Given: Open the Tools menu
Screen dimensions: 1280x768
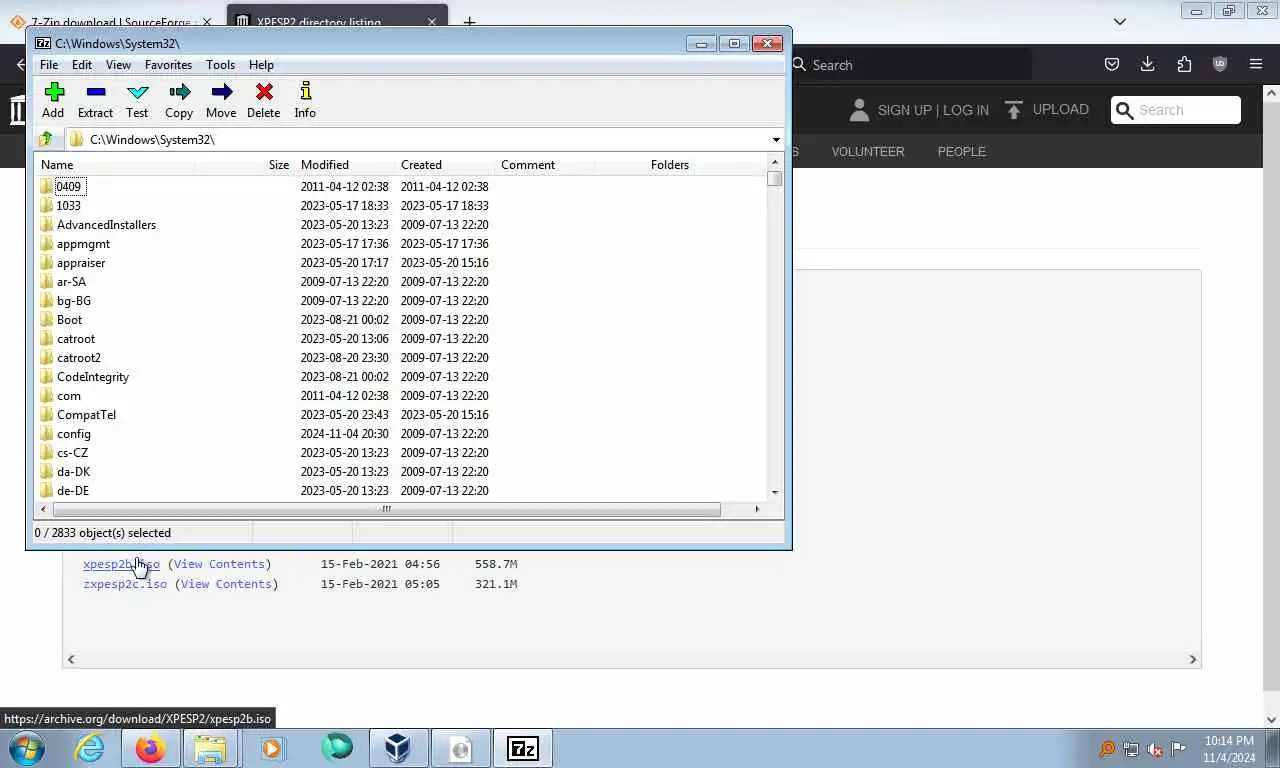Looking at the screenshot, I should coord(221,65).
